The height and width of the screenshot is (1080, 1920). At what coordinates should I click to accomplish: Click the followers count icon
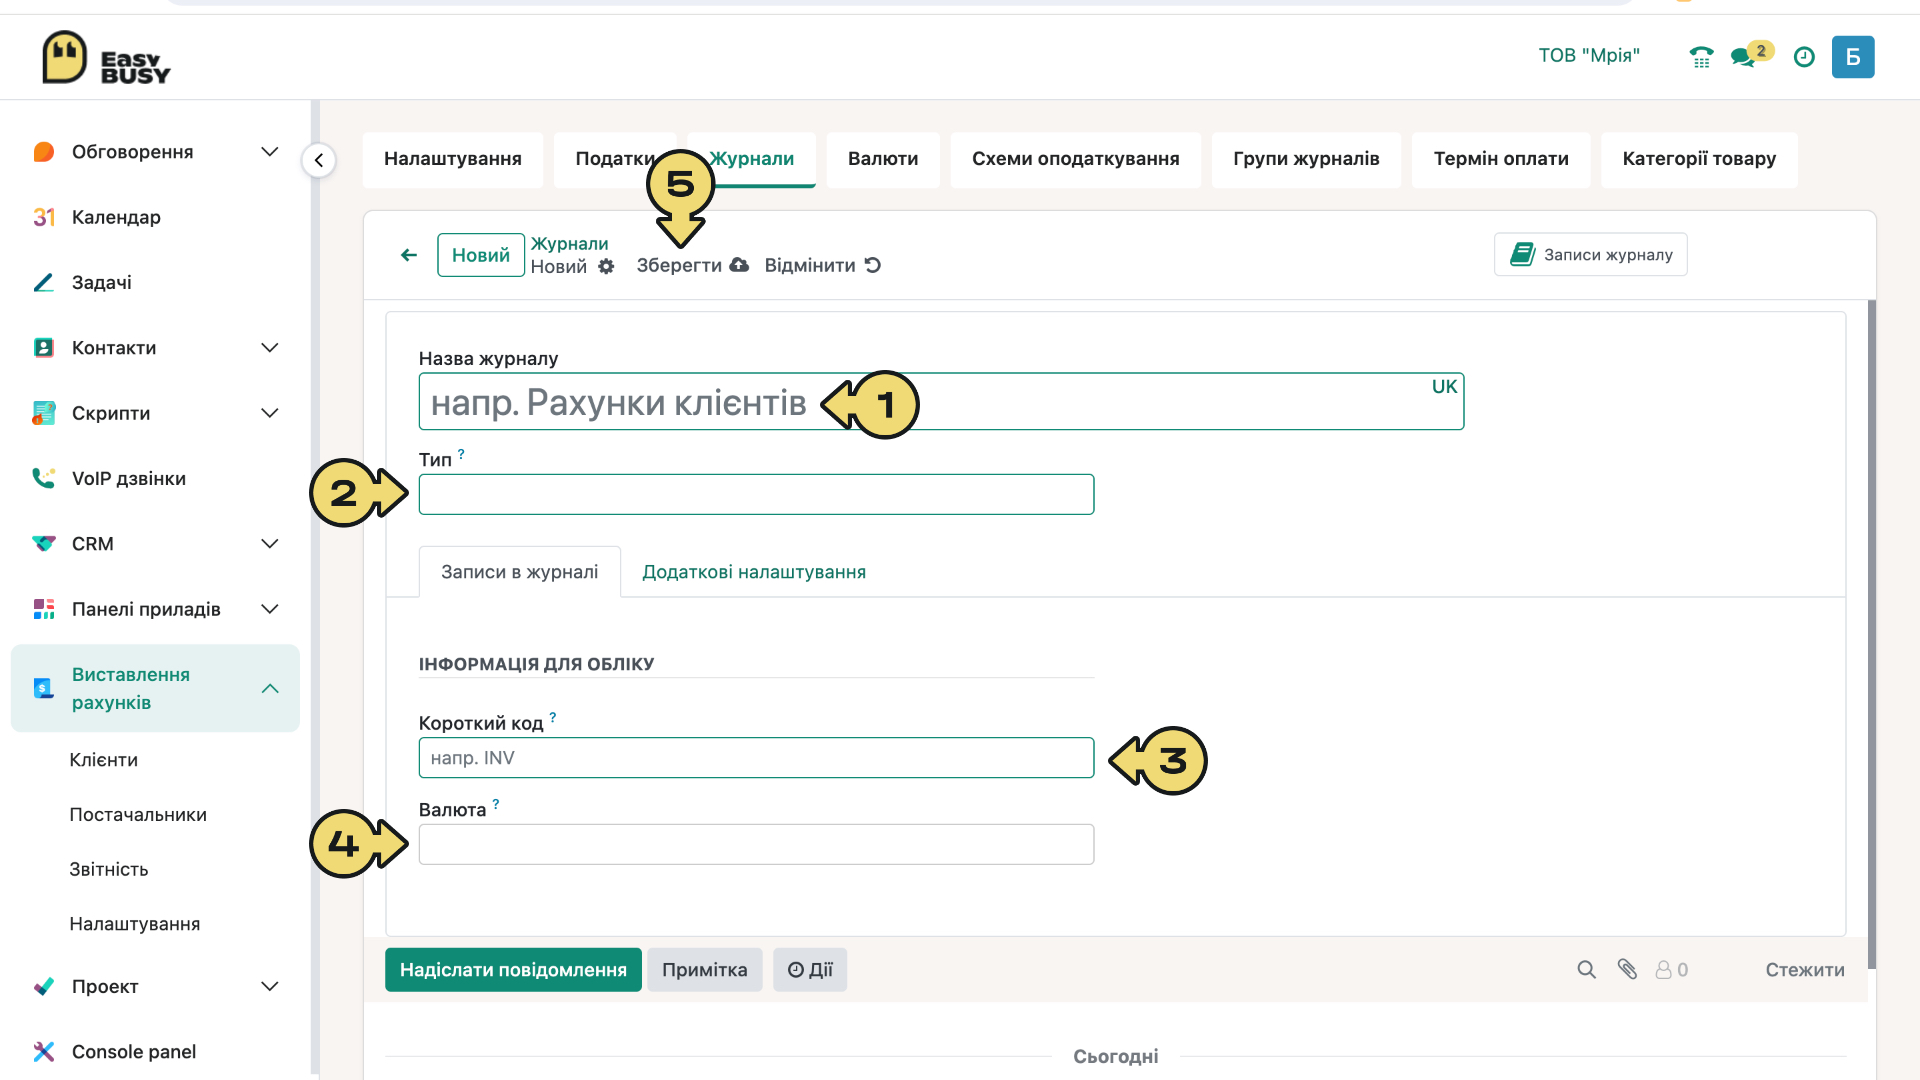[1671, 969]
